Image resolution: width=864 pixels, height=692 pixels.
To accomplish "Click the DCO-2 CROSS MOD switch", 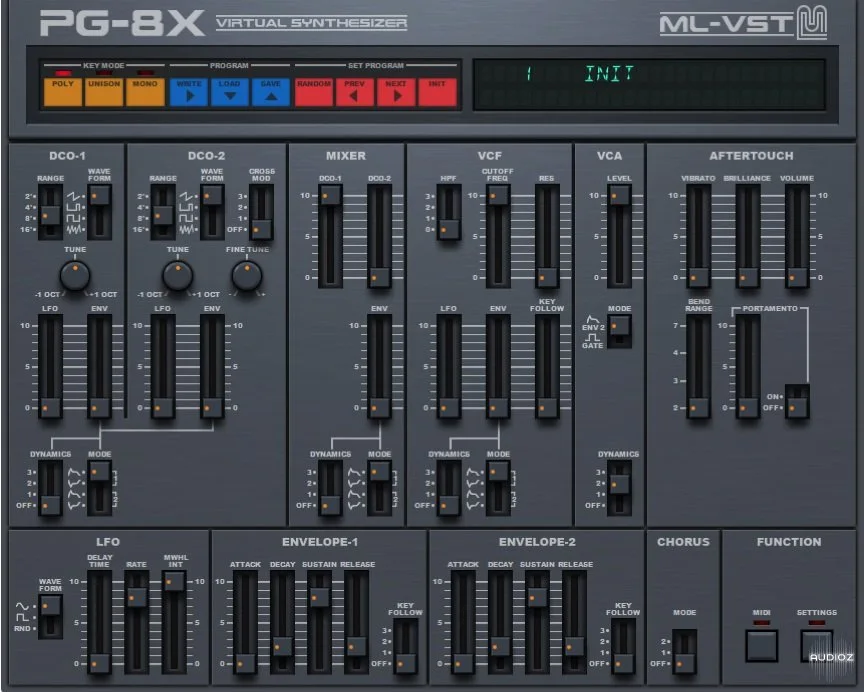I will pyautogui.click(x=261, y=212).
